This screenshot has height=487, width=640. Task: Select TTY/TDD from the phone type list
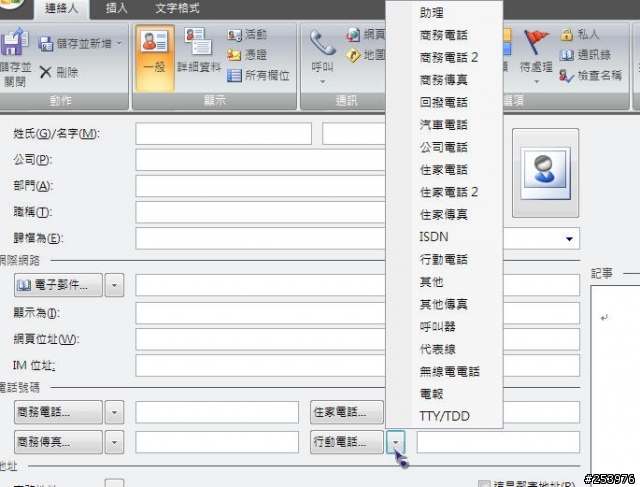[444, 416]
